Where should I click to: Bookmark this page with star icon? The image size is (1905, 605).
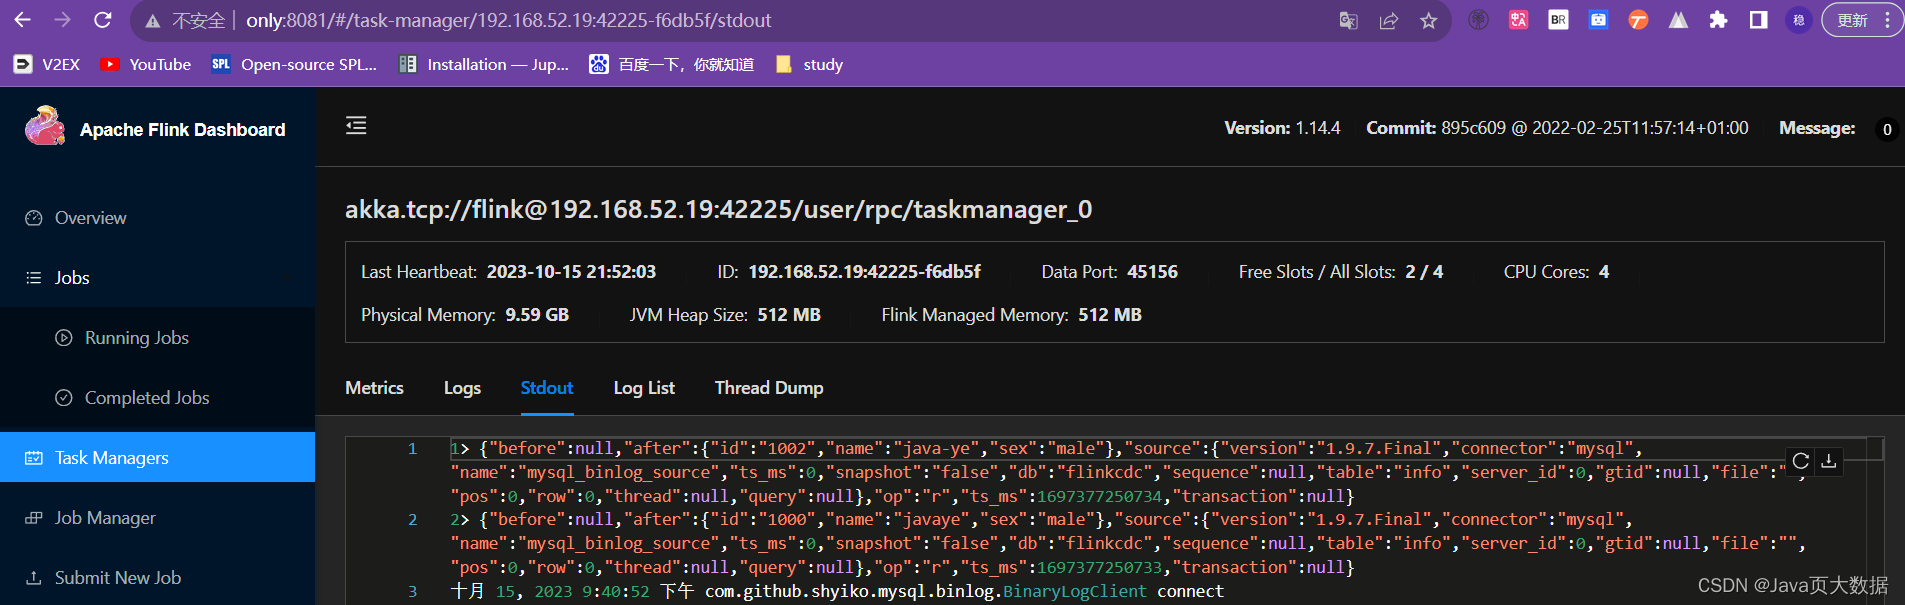pyautogui.click(x=1429, y=20)
